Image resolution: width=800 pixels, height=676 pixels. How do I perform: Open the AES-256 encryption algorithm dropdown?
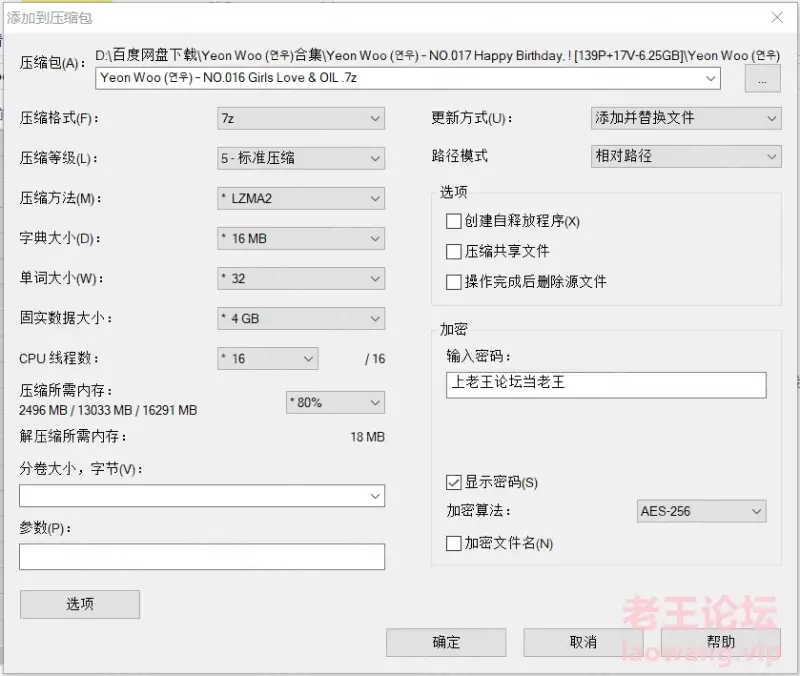tap(702, 511)
